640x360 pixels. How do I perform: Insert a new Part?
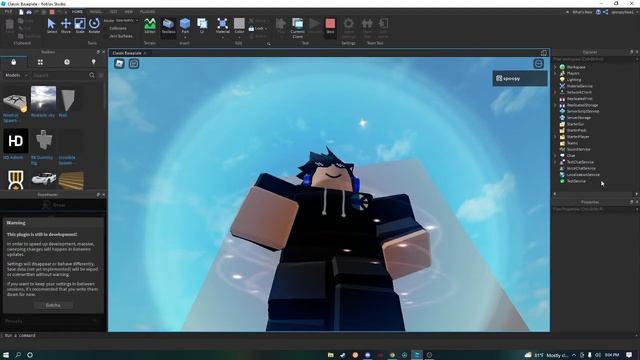click(x=185, y=26)
